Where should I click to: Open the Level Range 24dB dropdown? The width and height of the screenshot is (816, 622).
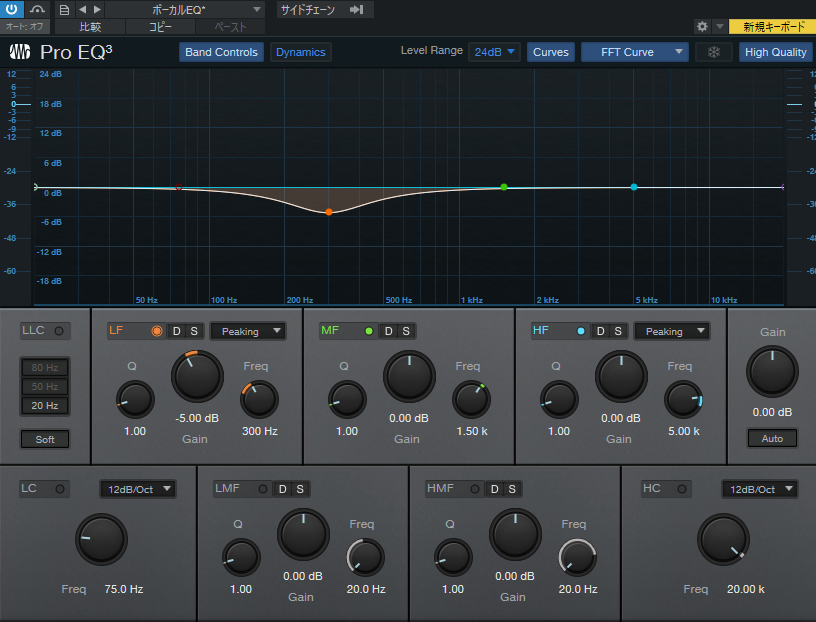pyautogui.click(x=494, y=52)
